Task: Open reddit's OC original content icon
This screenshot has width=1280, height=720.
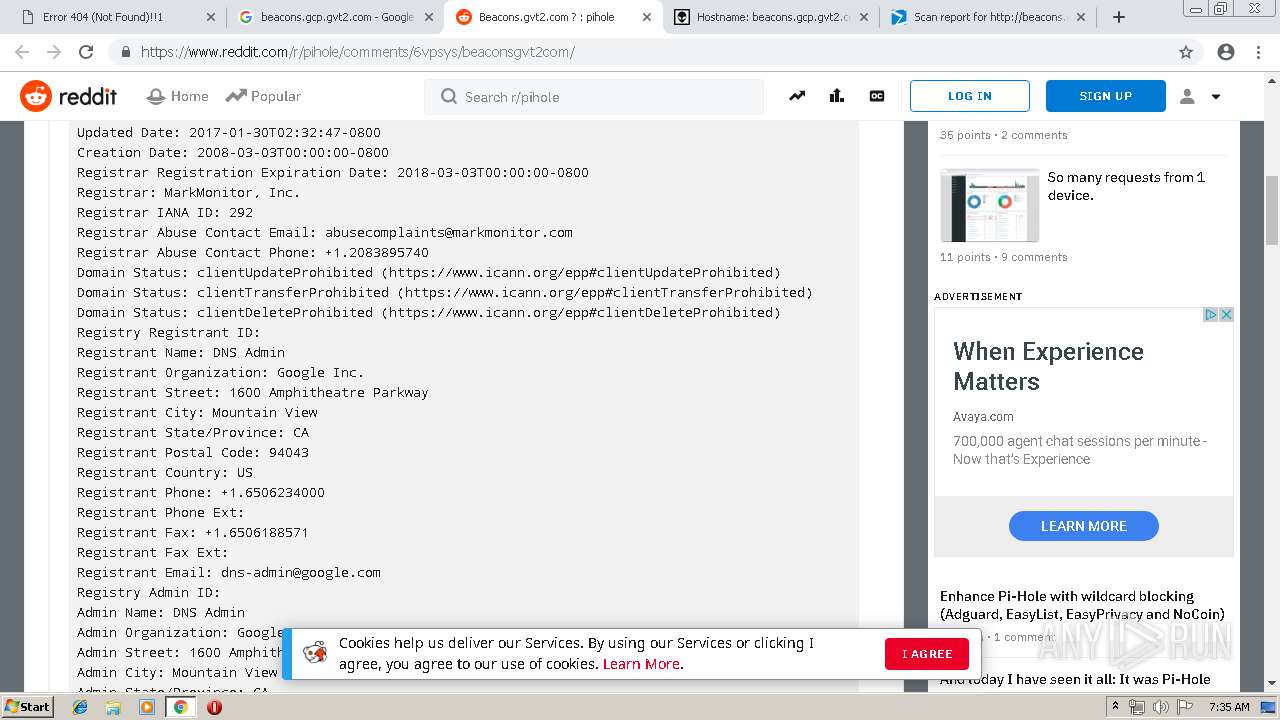Action: pos(877,96)
